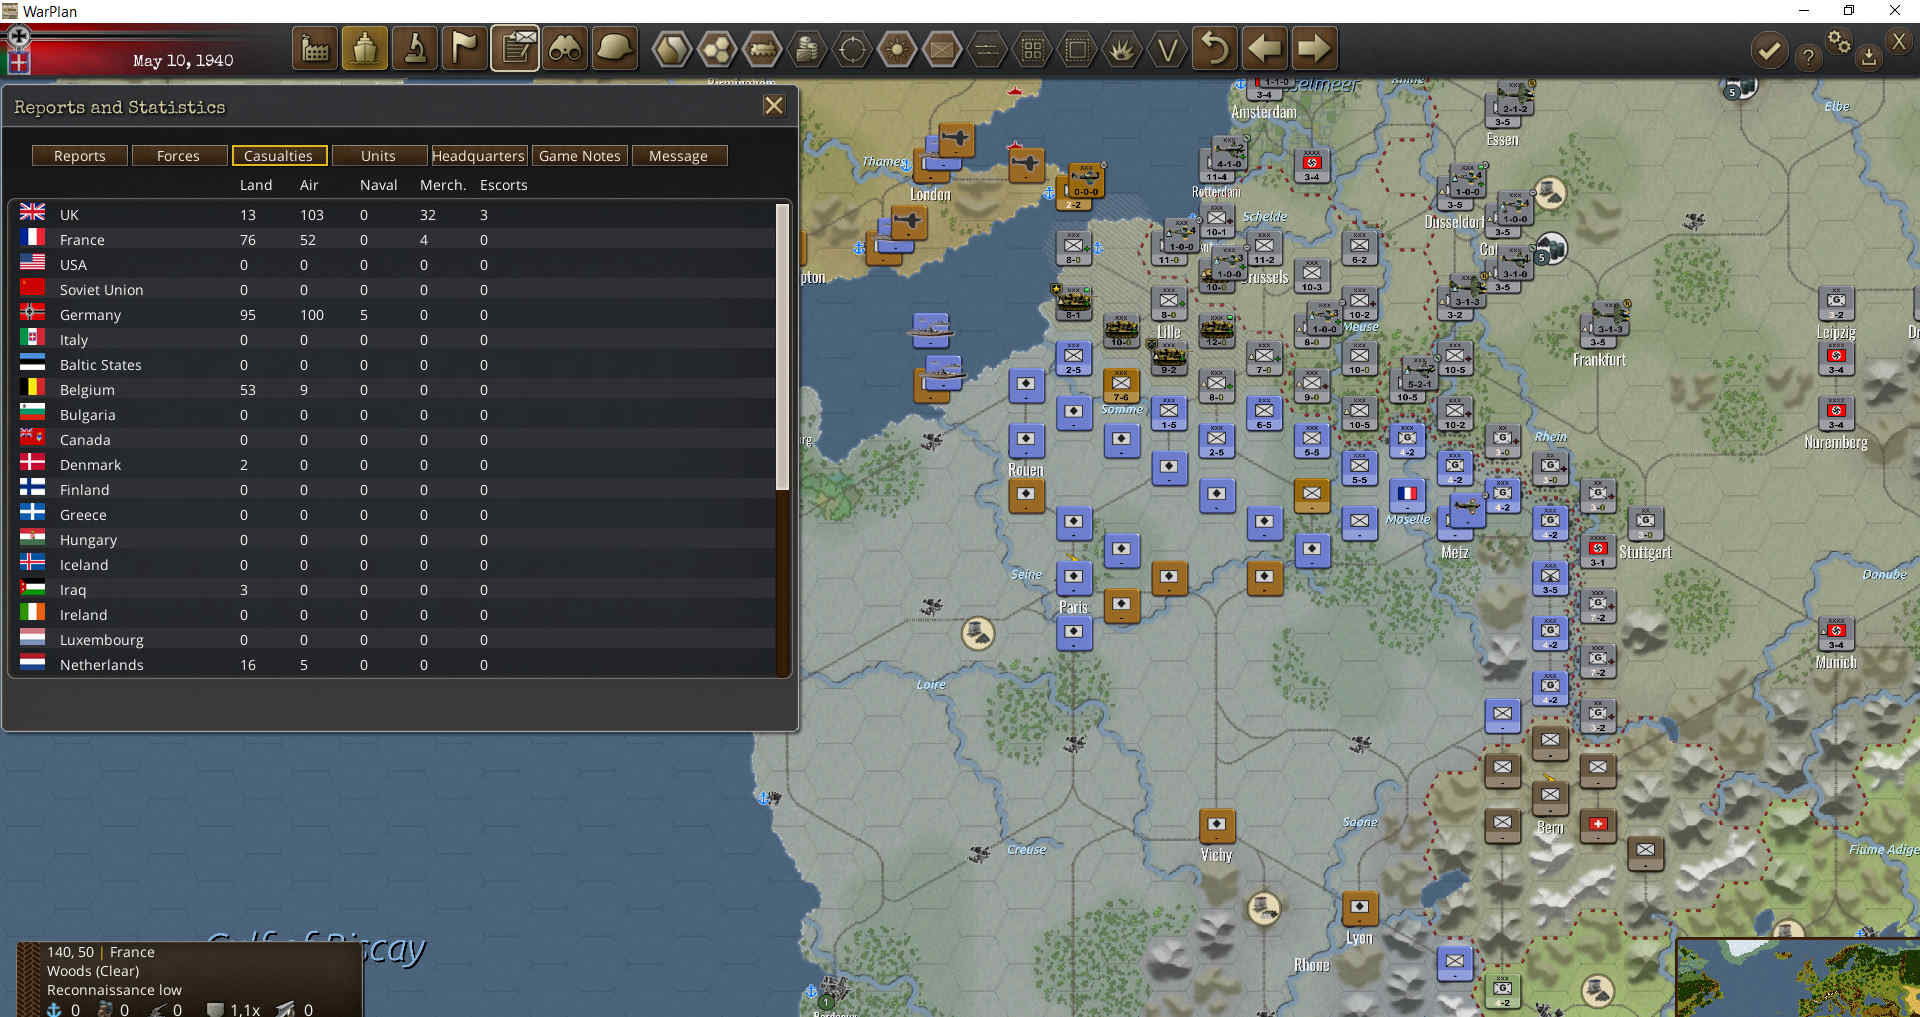The height and width of the screenshot is (1017, 1920).
Task: Toggle the train railway map overlay
Action: [x=762, y=48]
